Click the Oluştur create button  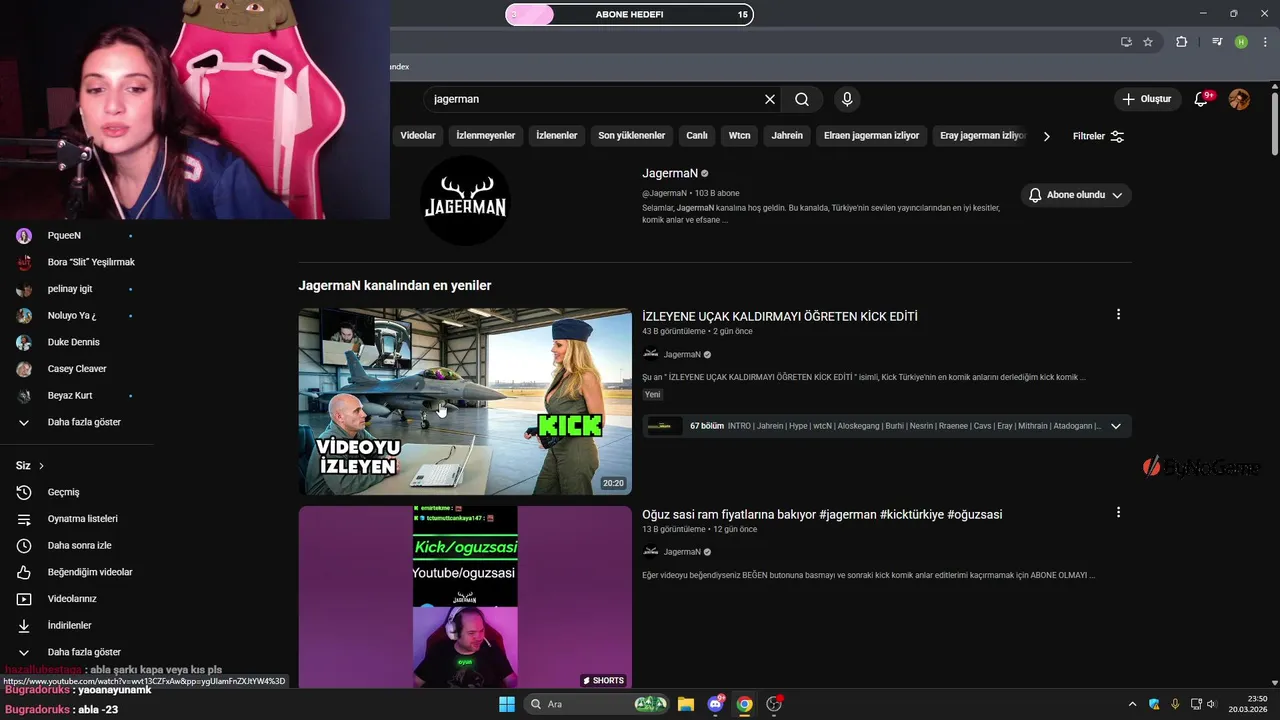click(x=1147, y=99)
